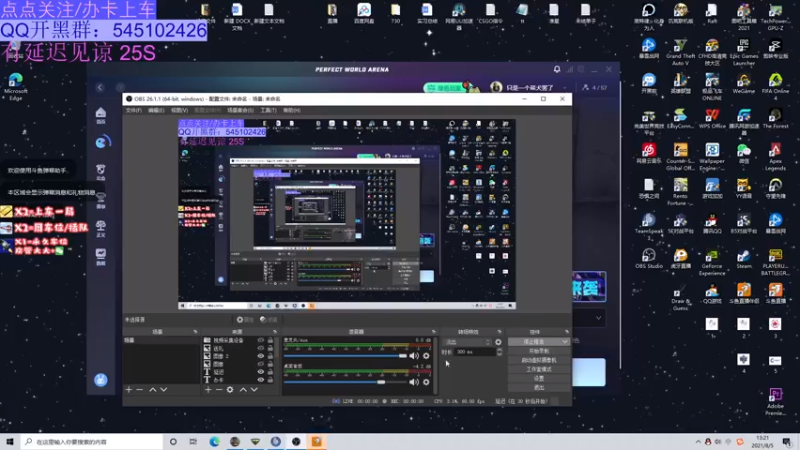Click home icon in Perfect World Arena sidebar
Screen dimensions: 800x450
coord(101,115)
